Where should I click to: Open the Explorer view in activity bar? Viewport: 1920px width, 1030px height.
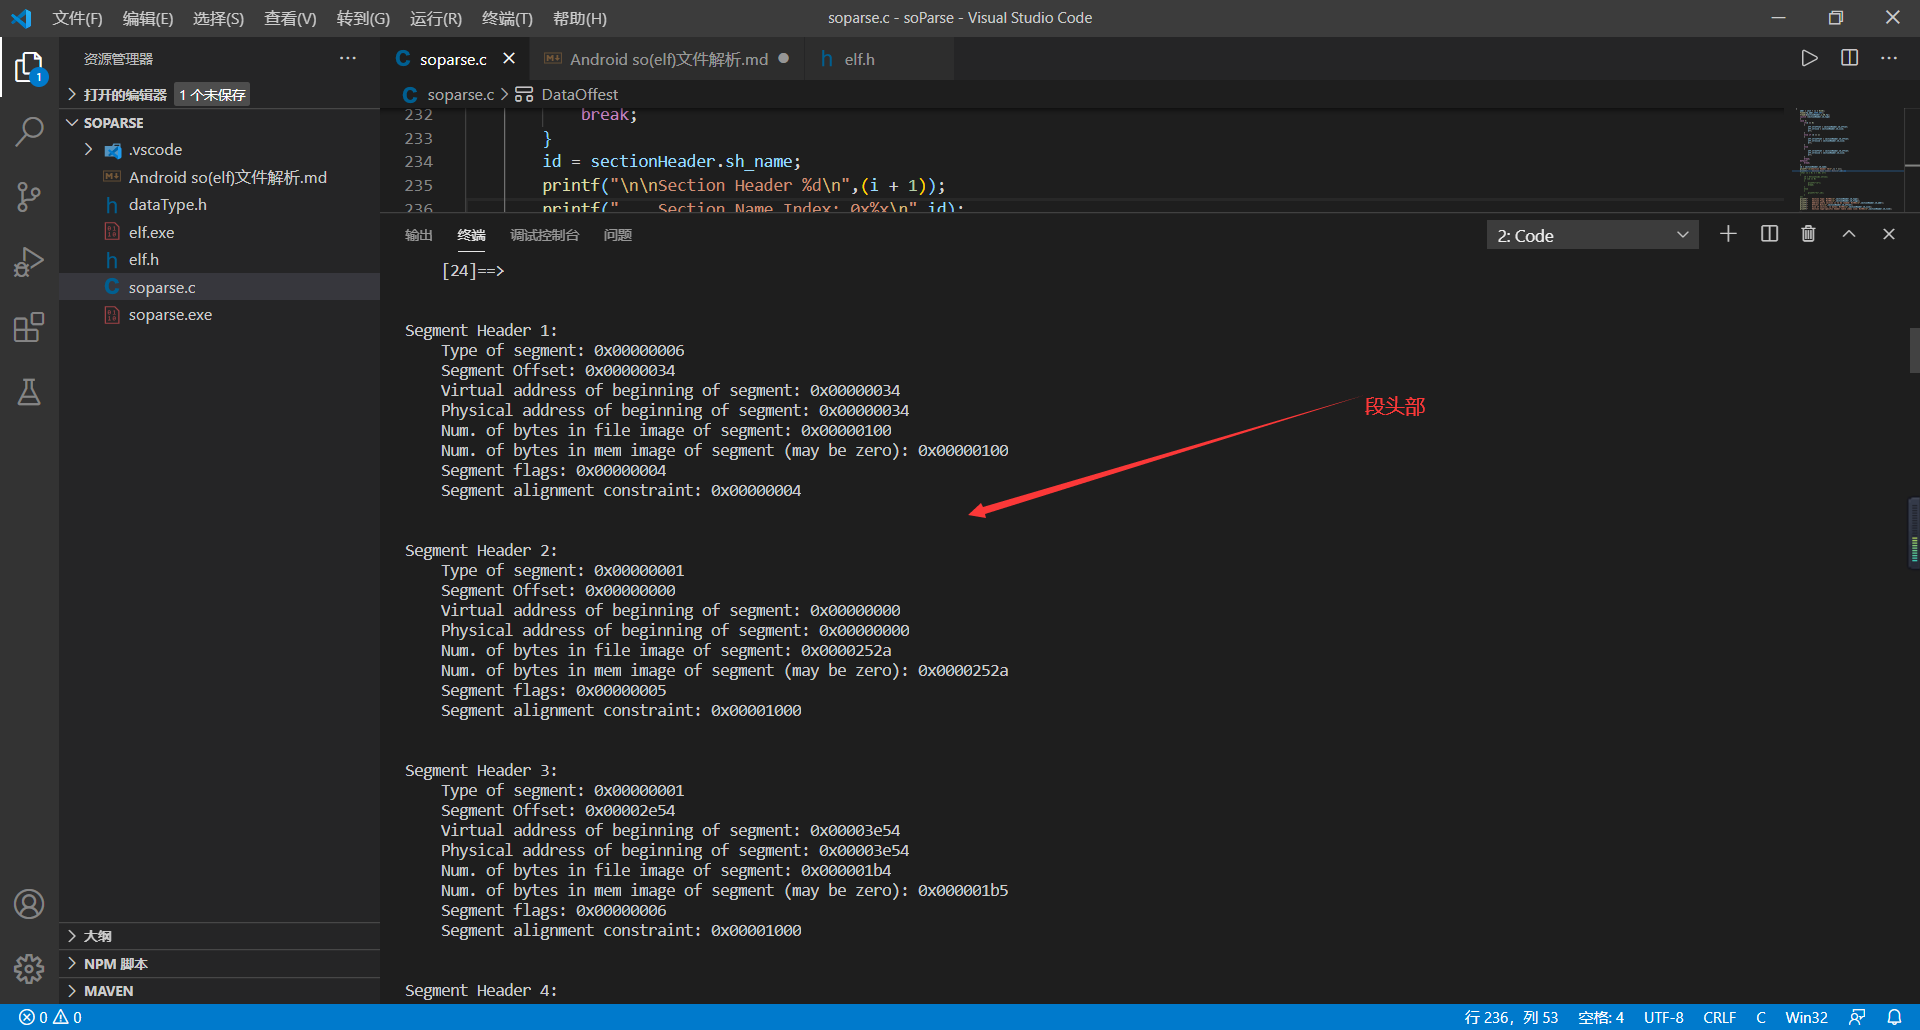pyautogui.click(x=29, y=68)
